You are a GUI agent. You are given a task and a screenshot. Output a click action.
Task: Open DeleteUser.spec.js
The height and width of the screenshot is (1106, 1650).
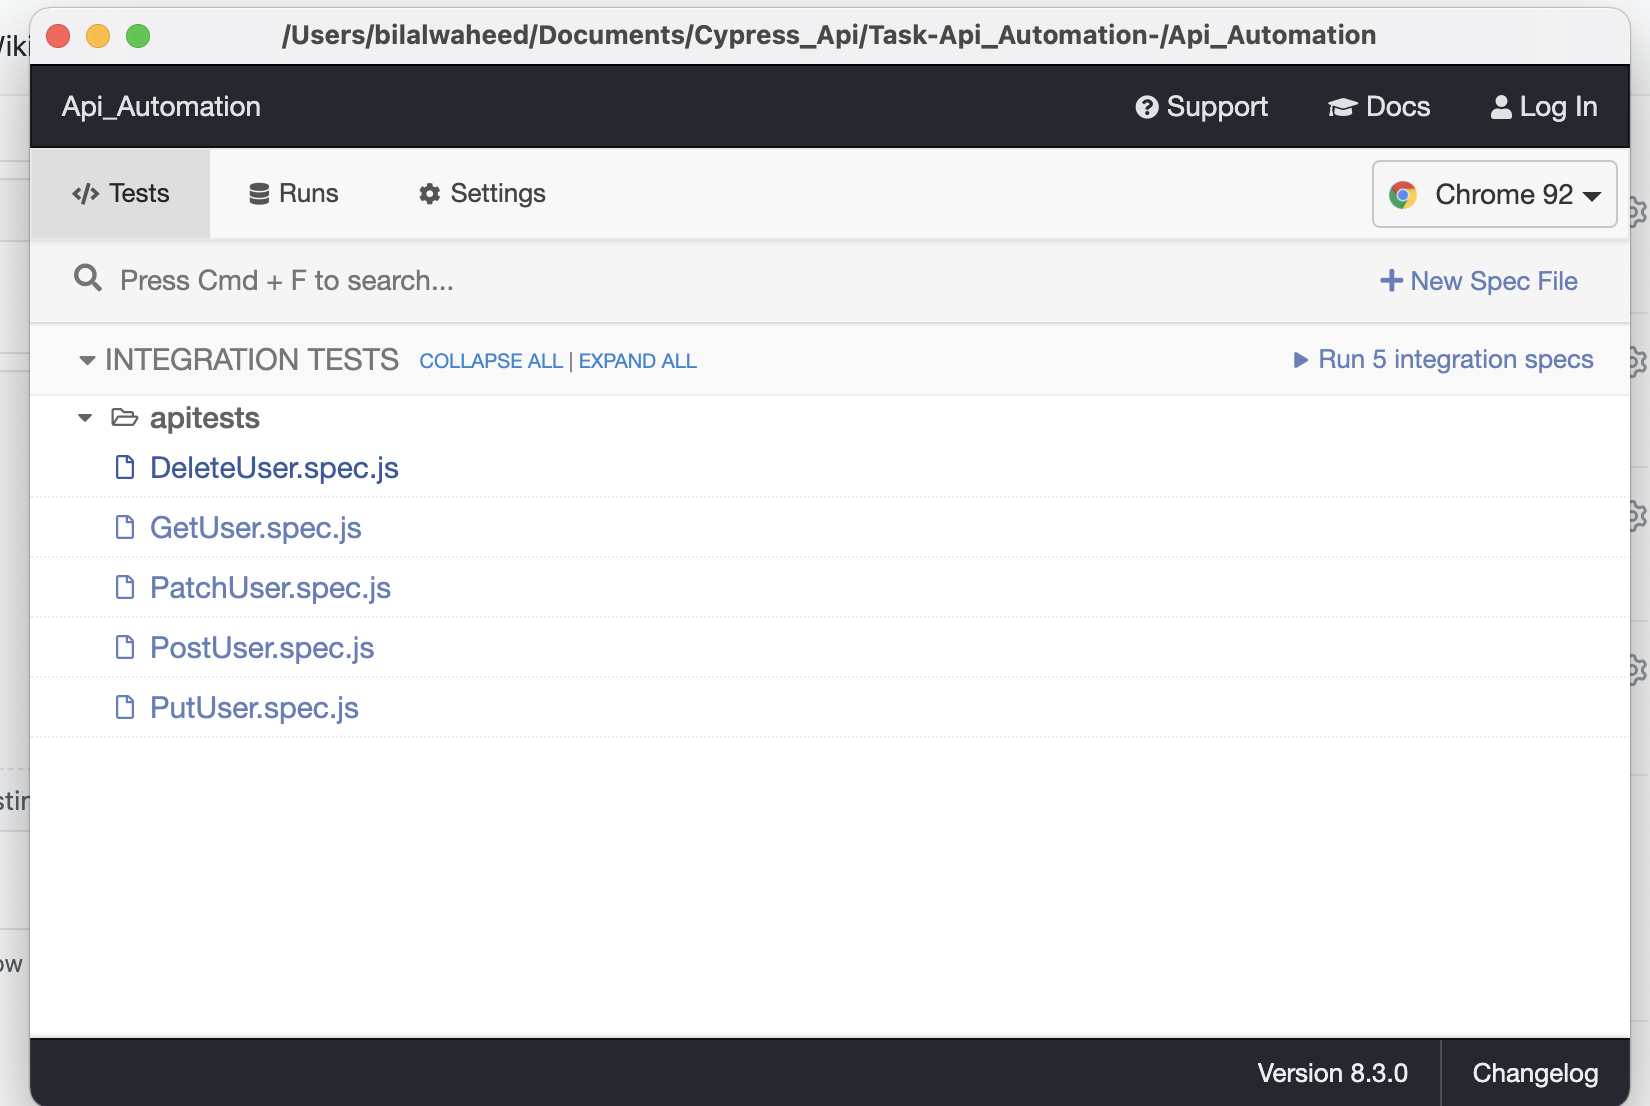coord(274,468)
